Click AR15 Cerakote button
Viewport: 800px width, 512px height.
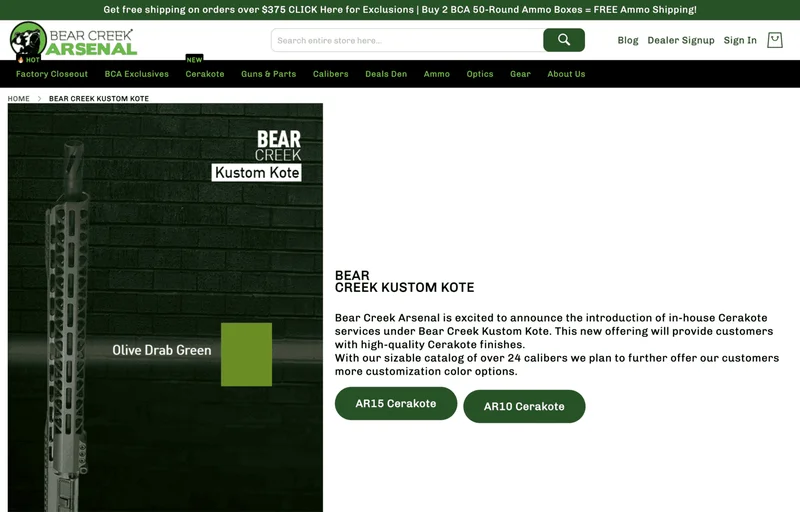click(x=396, y=403)
